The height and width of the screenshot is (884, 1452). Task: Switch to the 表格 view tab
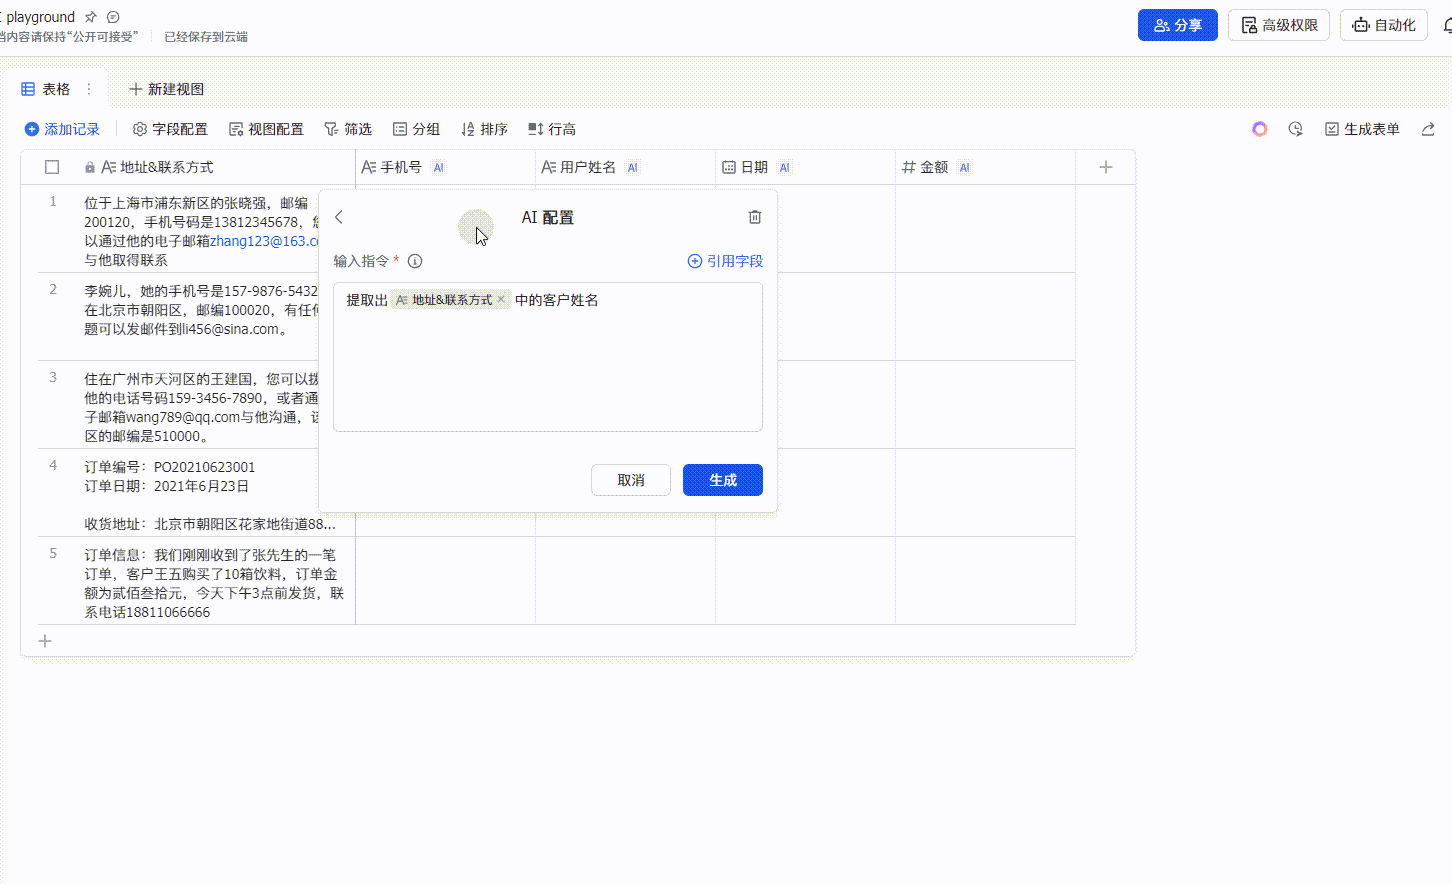click(x=46, y=89)
